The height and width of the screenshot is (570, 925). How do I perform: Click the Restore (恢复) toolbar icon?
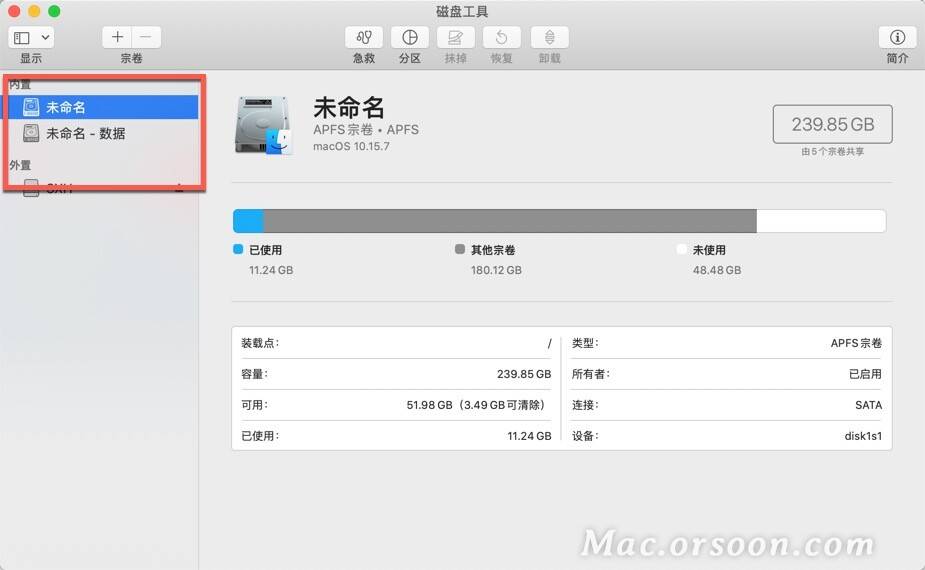pos(501,37)
